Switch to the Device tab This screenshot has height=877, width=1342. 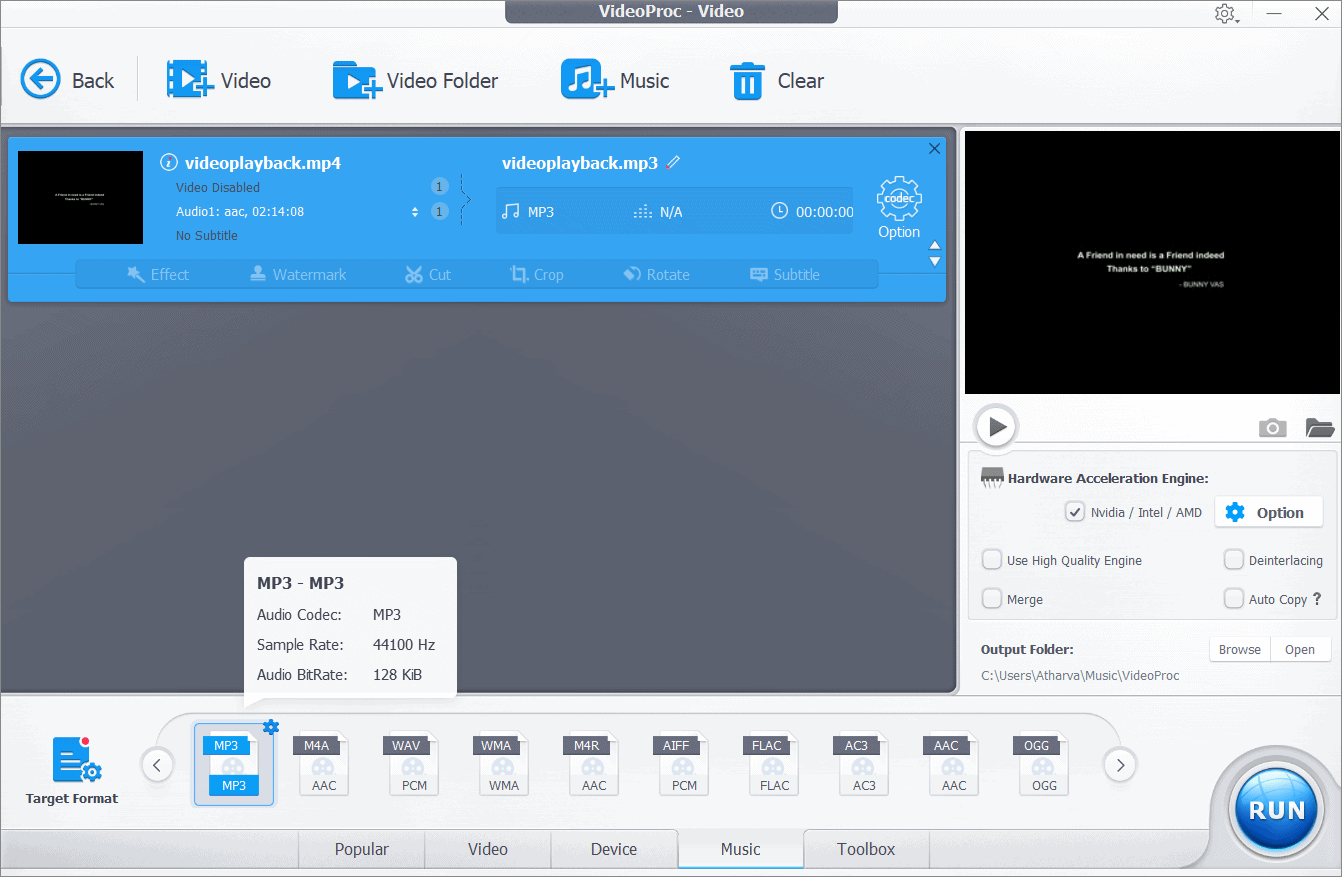(x=614, y=849)
